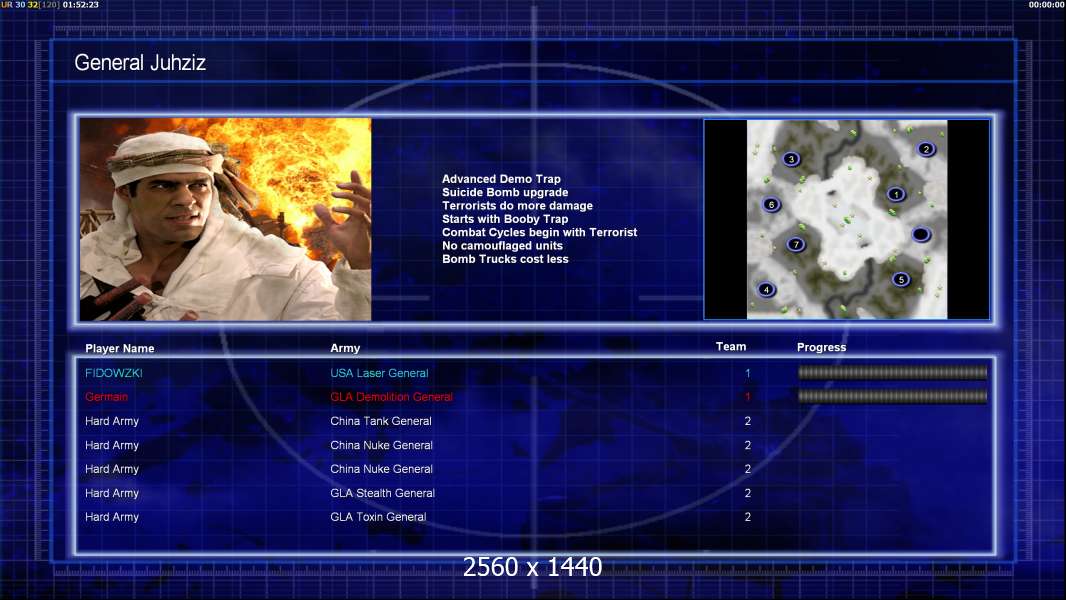Click the snowy map preview
The image size is (1066, 600).
pos(847,219)
